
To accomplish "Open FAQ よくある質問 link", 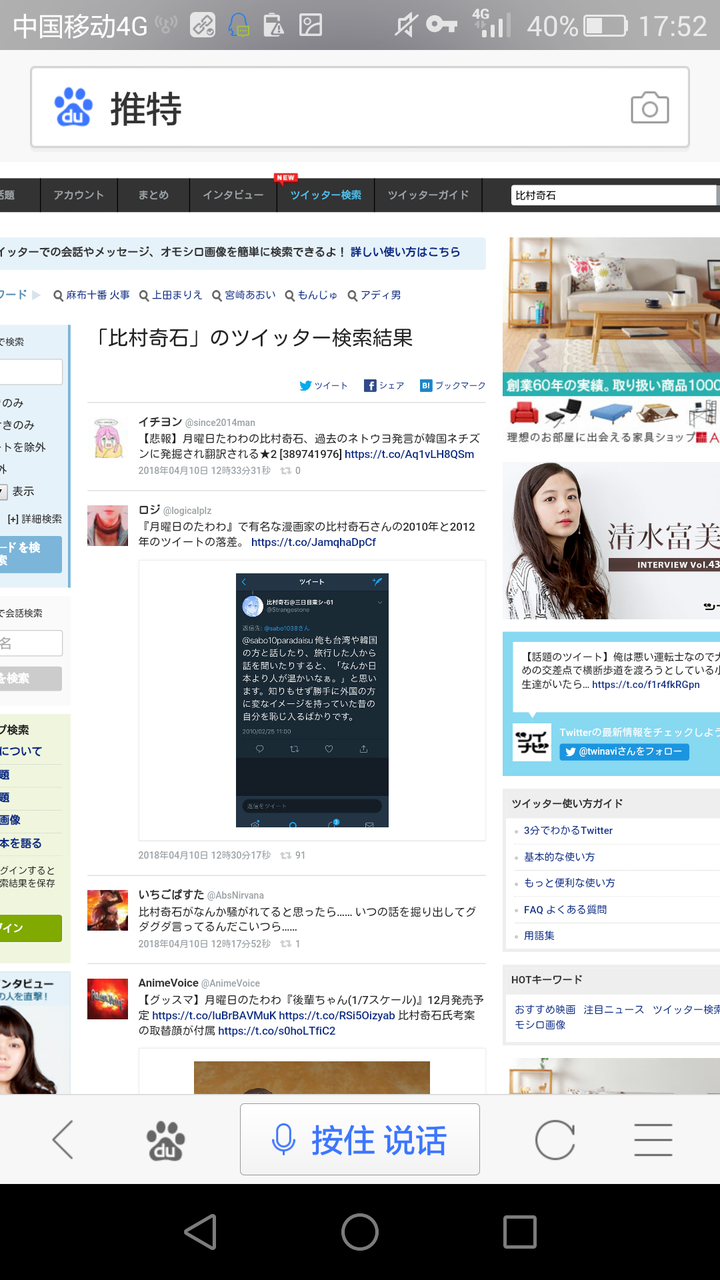I will click(565, 909).
